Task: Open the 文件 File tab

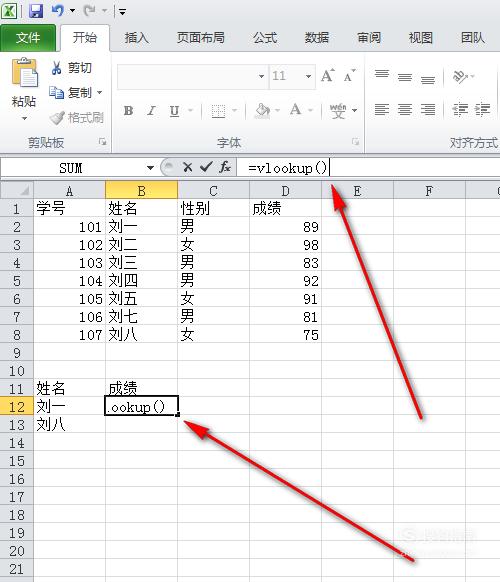Action: tap(28, 38)
